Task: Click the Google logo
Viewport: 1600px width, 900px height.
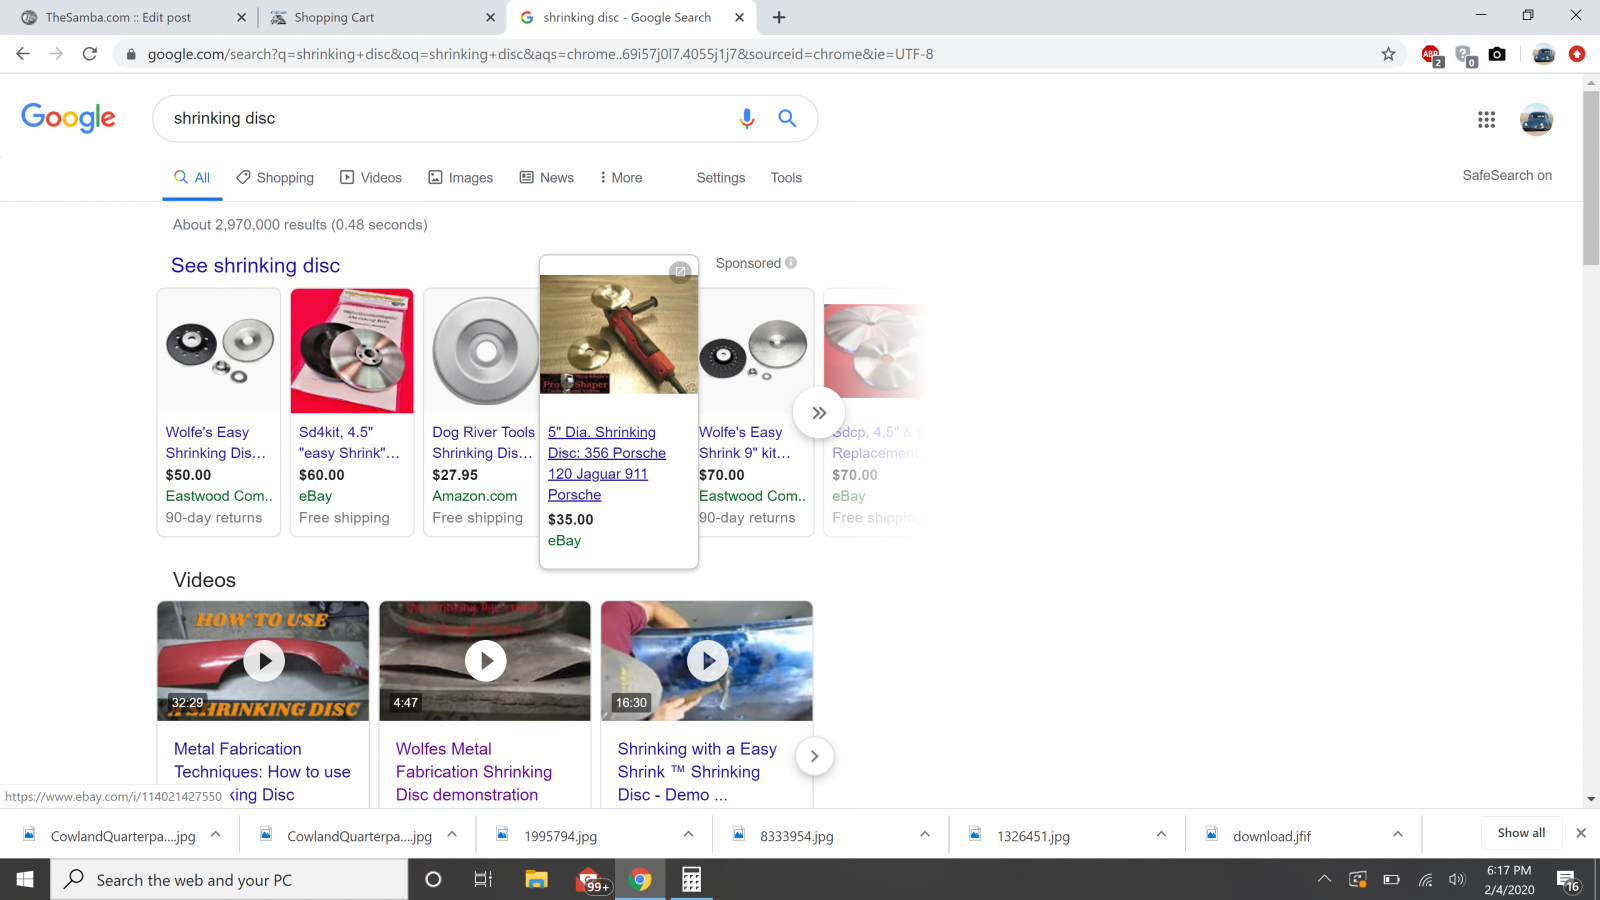Action: pyautogui.click(x=68, y=118)
